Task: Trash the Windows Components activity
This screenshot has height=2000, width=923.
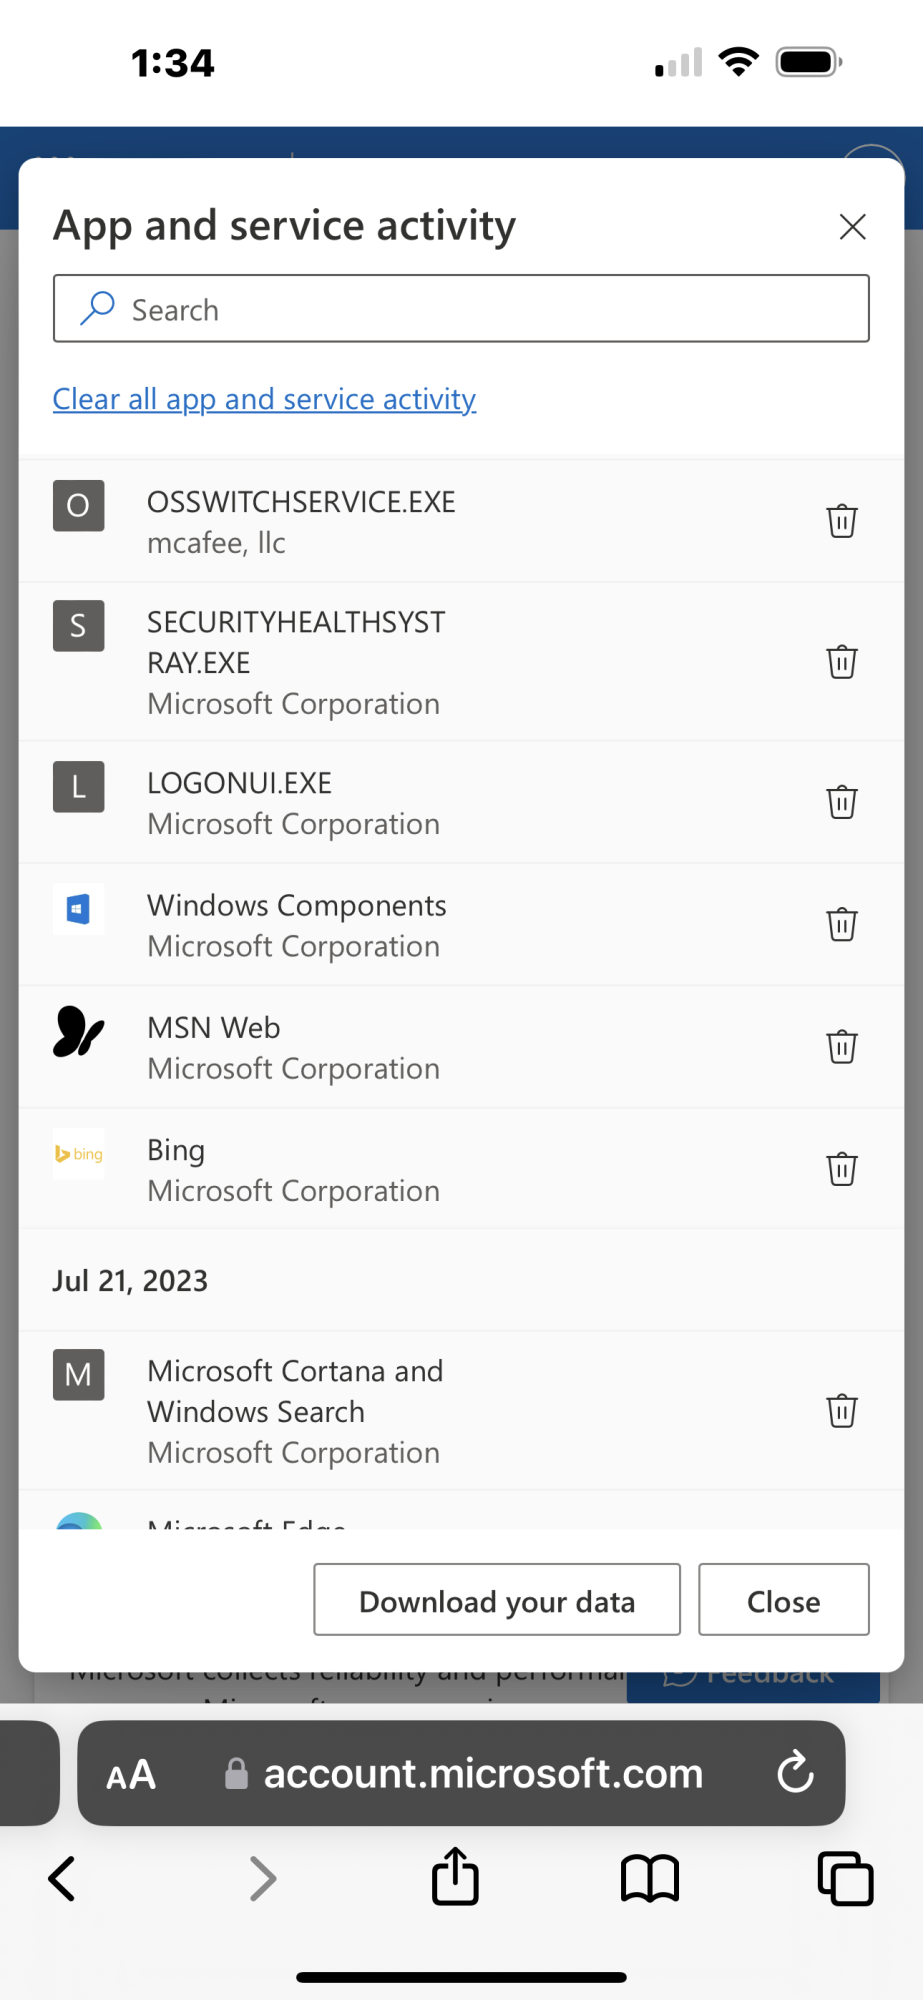Action: point(842,924)
